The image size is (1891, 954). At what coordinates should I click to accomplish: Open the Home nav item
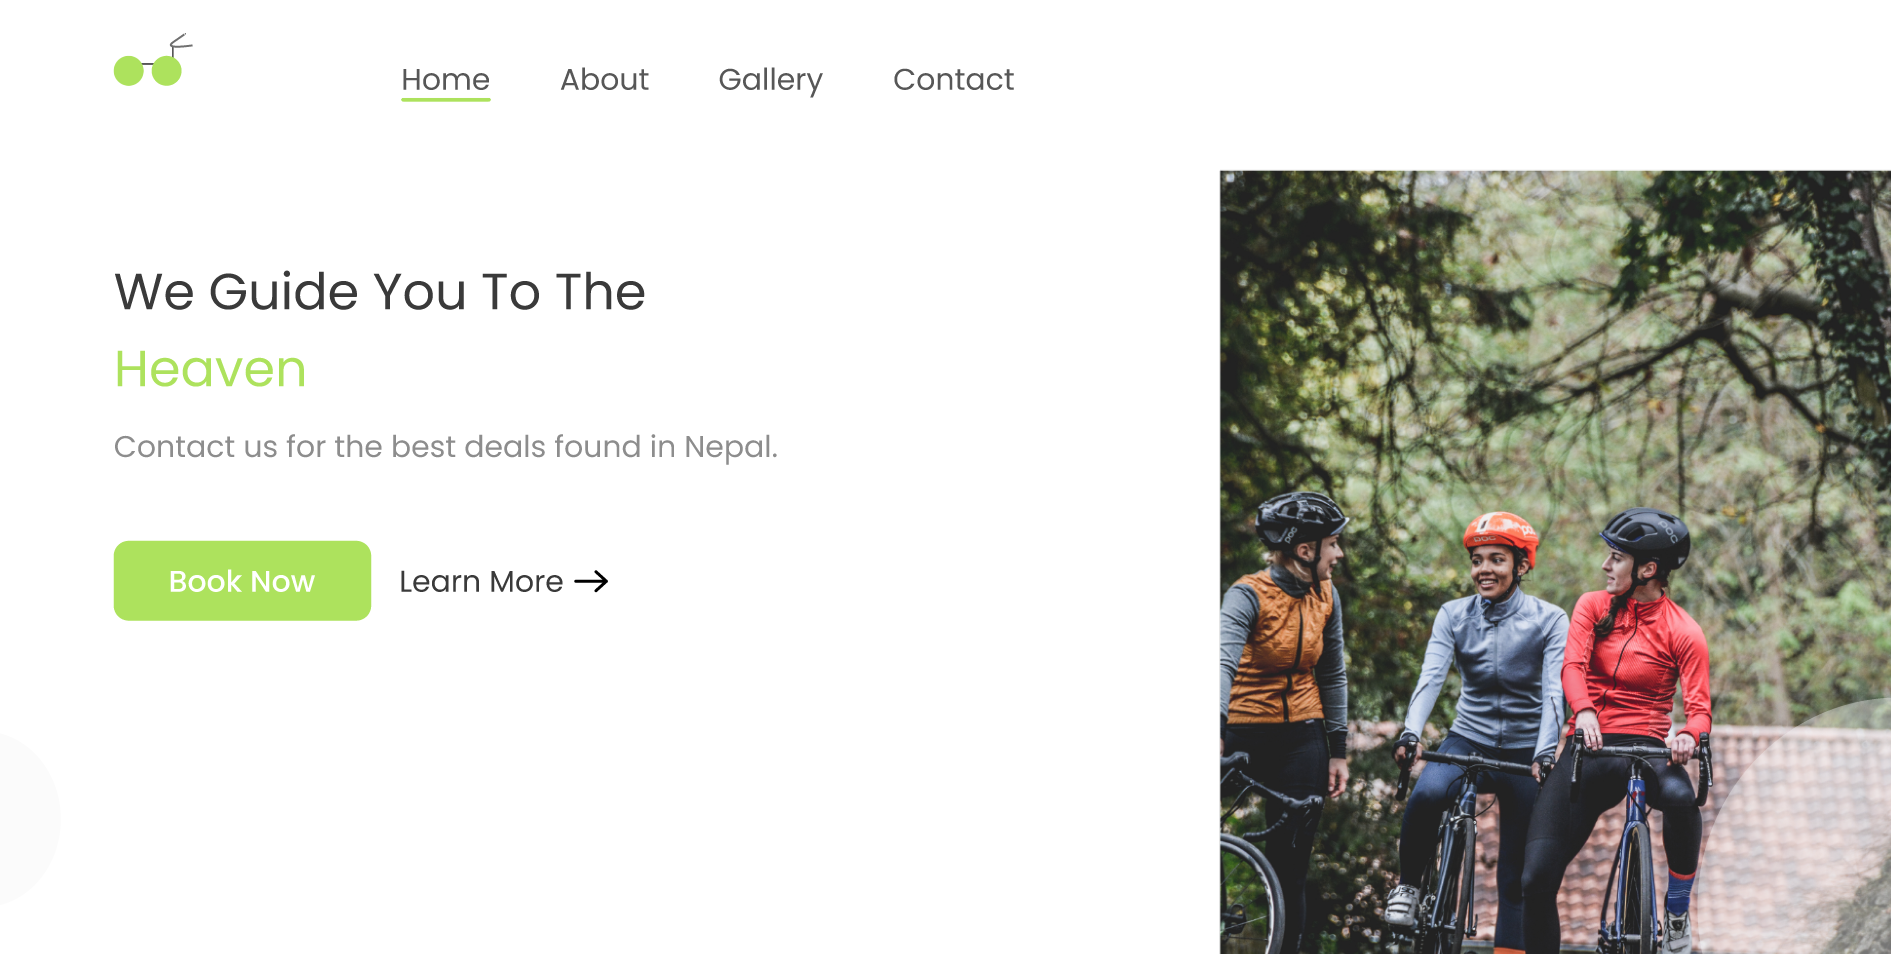[x=445, y=79]
